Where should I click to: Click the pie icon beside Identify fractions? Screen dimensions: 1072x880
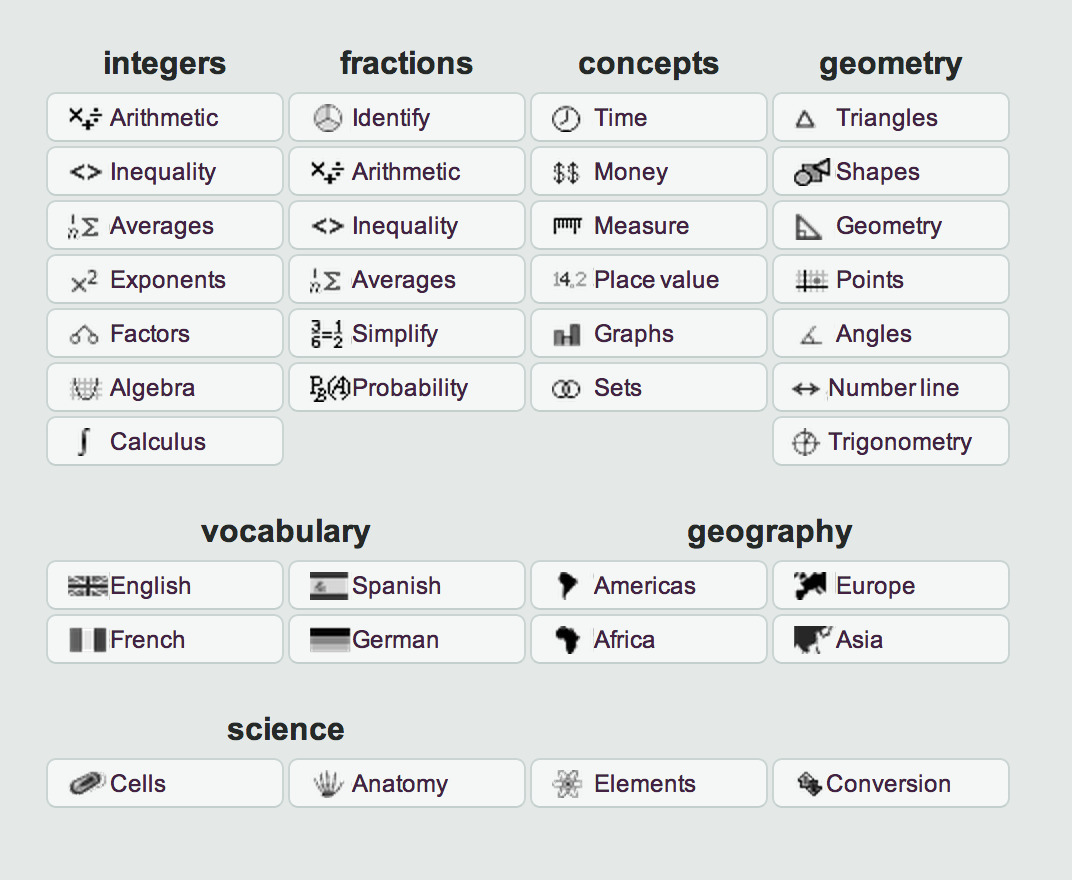point(326,119)
